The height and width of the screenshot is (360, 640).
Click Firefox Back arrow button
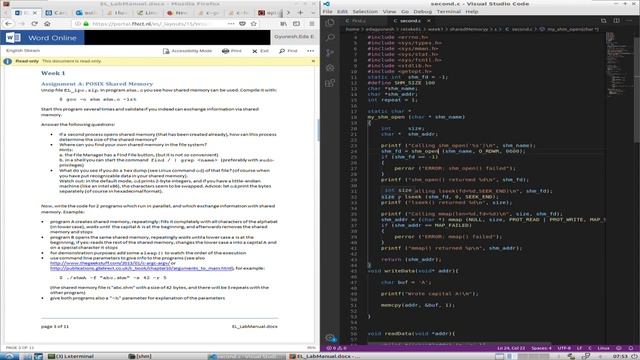coord(8,24)
